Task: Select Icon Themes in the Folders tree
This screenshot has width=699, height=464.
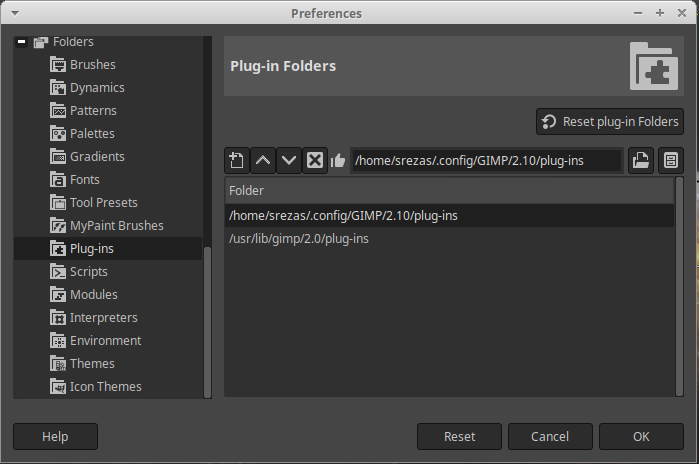Action: tap(106, 386)
